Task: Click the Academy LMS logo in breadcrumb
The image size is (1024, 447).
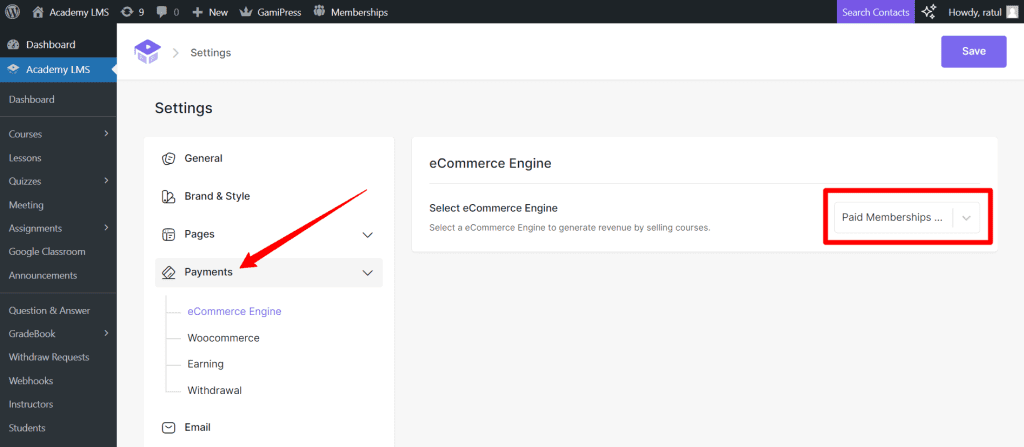Action: coord(146,52)
